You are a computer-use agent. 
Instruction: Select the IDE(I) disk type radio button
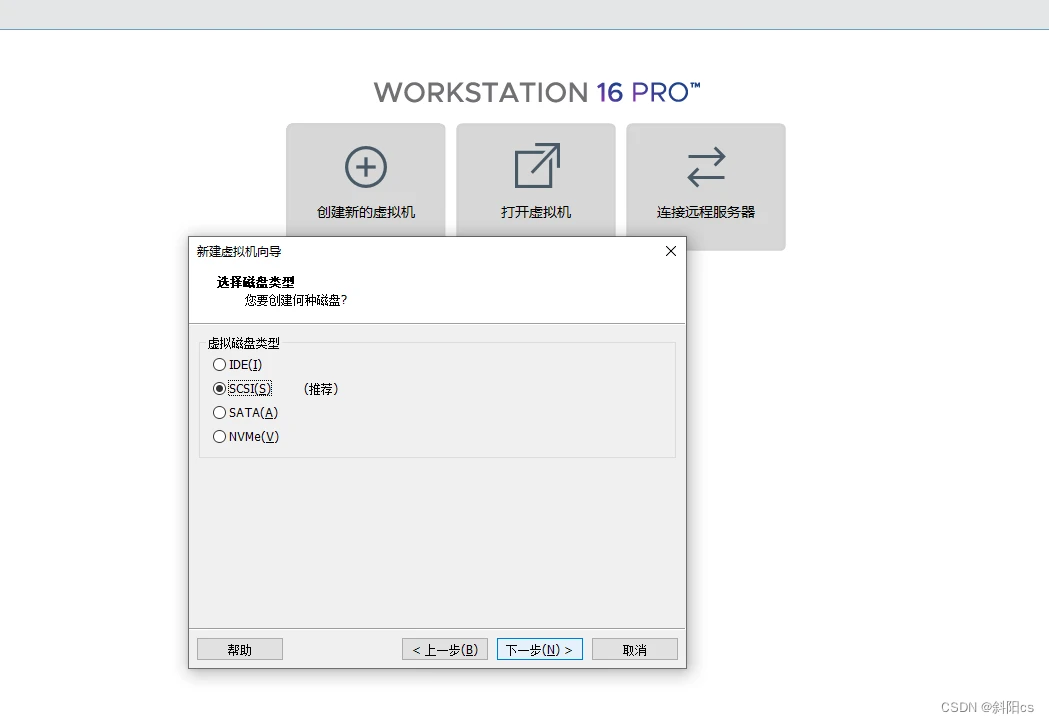(x=220, y=365)
